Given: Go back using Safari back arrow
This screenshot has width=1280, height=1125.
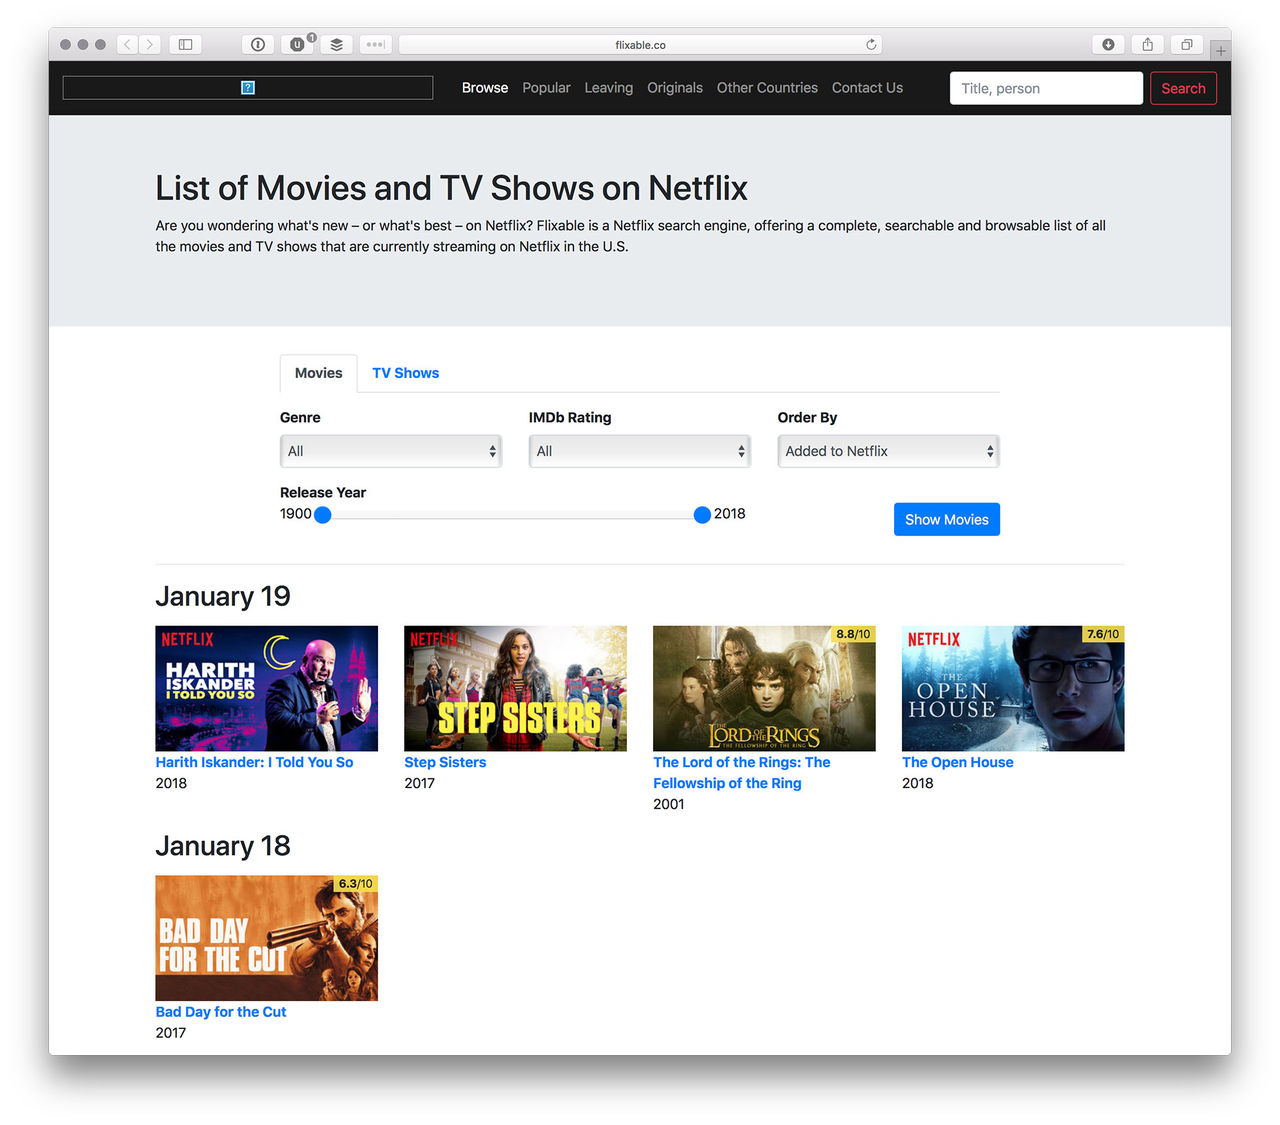Looking at the screenshot, I should tap(128, 44).
